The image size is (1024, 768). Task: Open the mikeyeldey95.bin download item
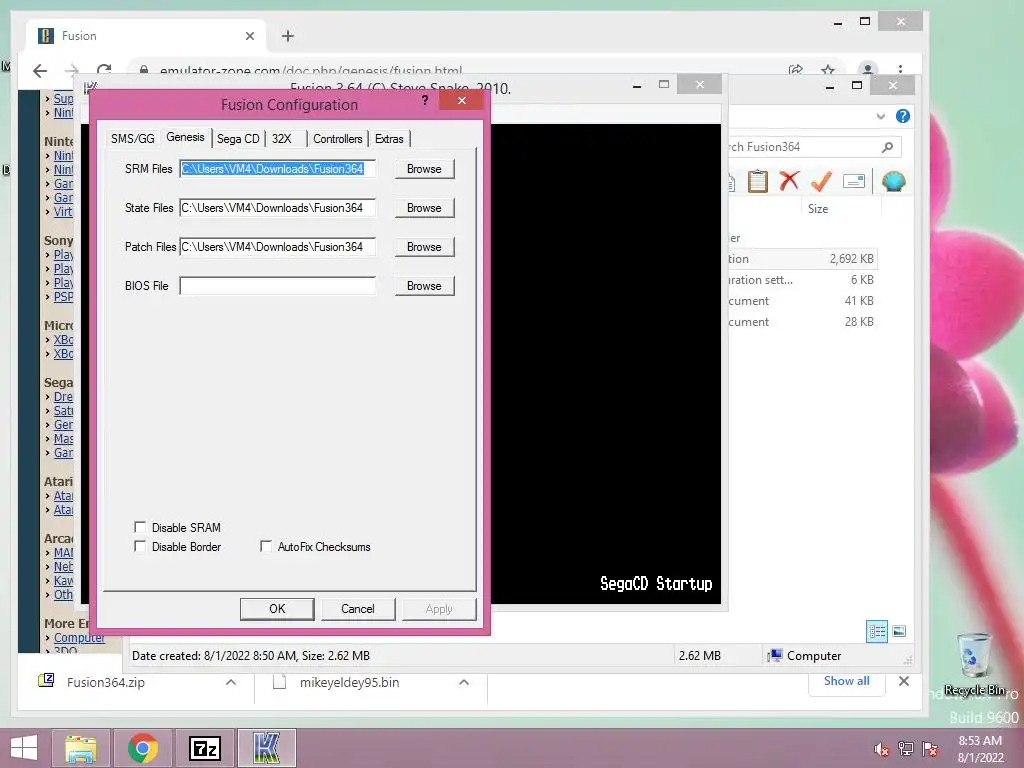[349, 682]
